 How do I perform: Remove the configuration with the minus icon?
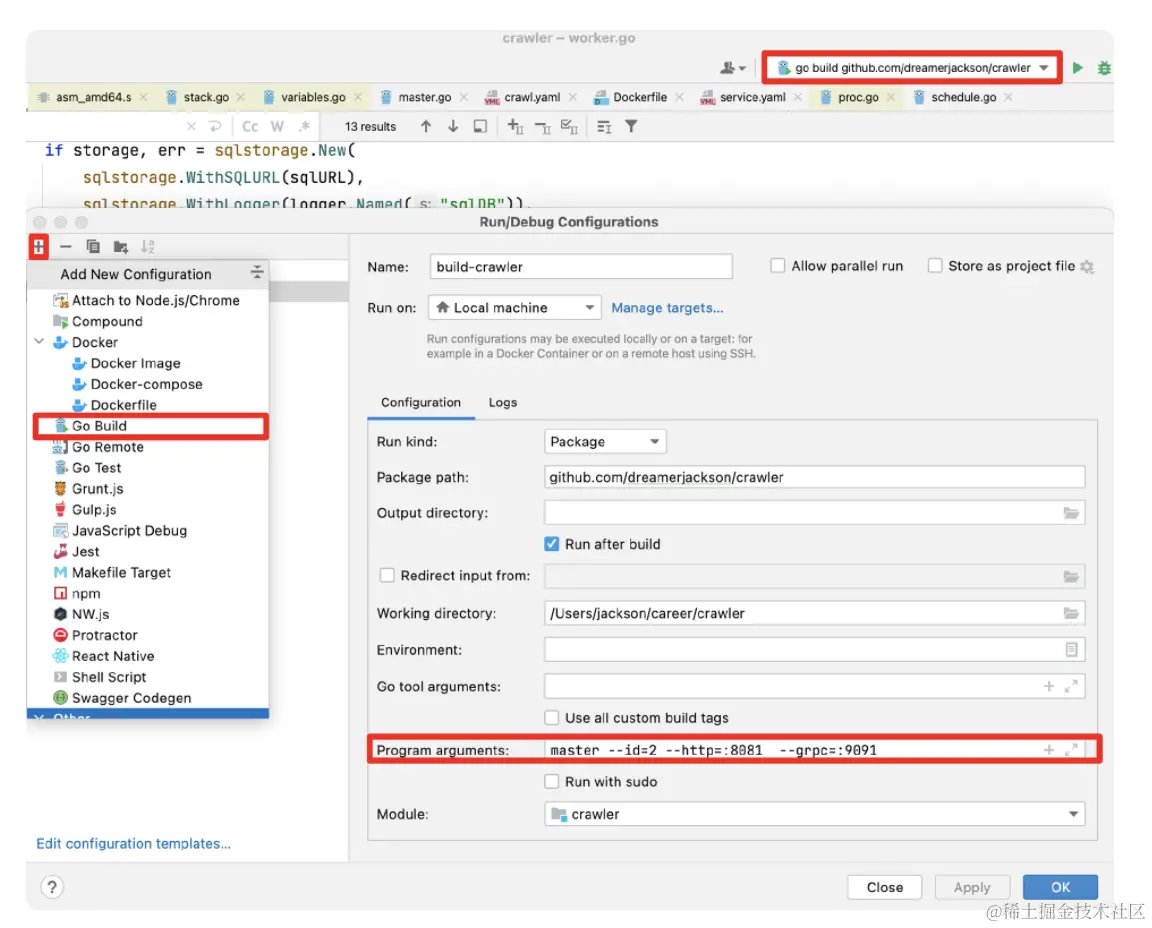pyautogui.click(x=65, y=247)
